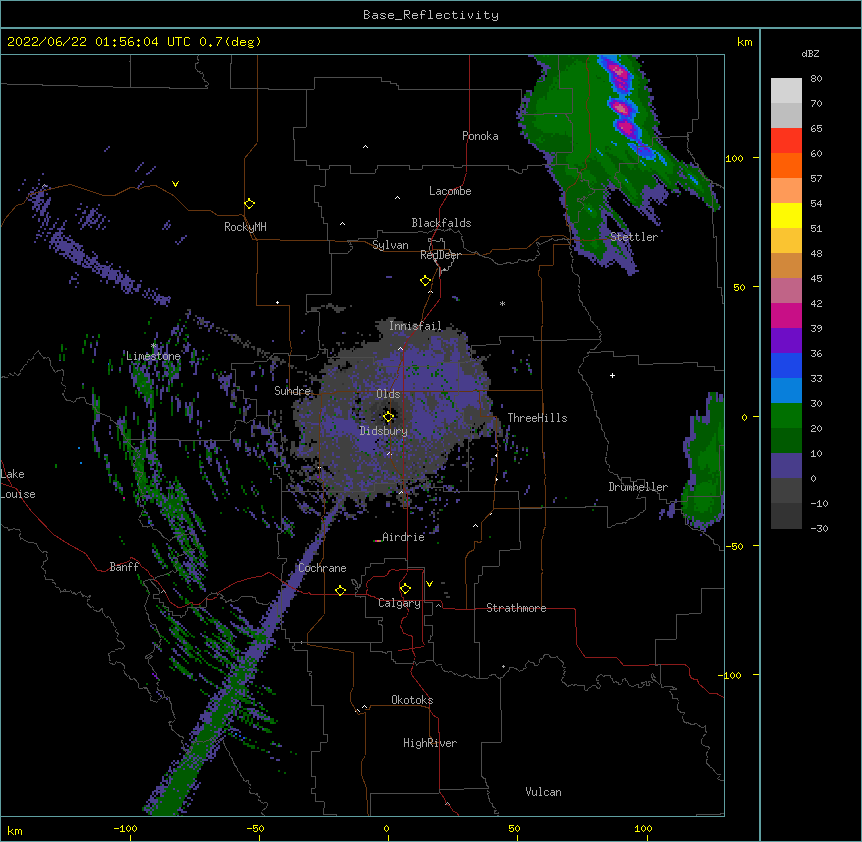Select the light blue 30-33 dBZ legend swatch
862x842 pixels.
[x=786, y=391]
